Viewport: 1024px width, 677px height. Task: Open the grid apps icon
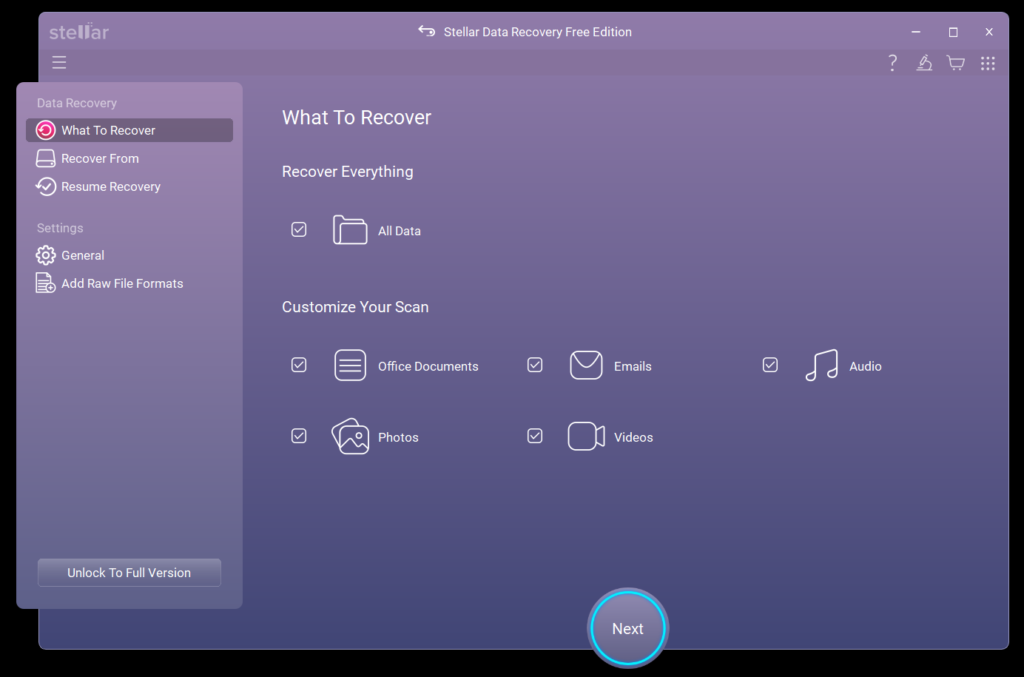(988, 63)
